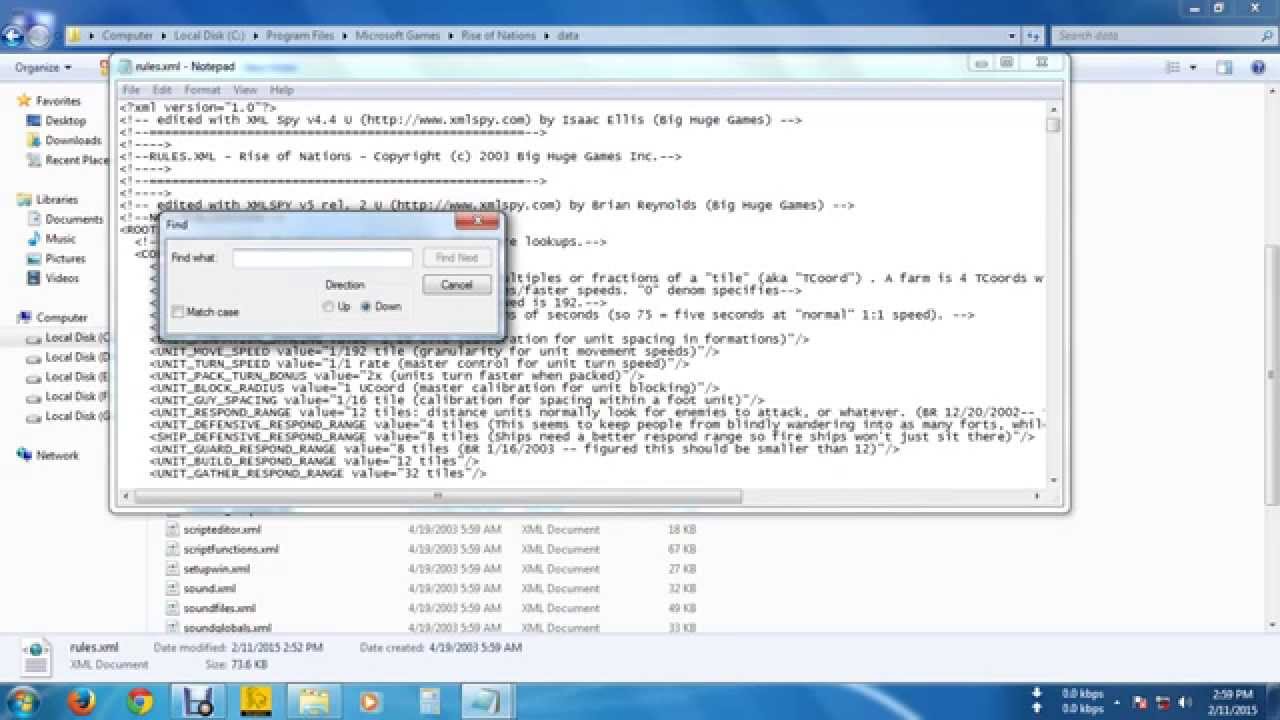Open the Windows Explorer folder taskbar icon

pyautogui.click(x=314, y=700)
